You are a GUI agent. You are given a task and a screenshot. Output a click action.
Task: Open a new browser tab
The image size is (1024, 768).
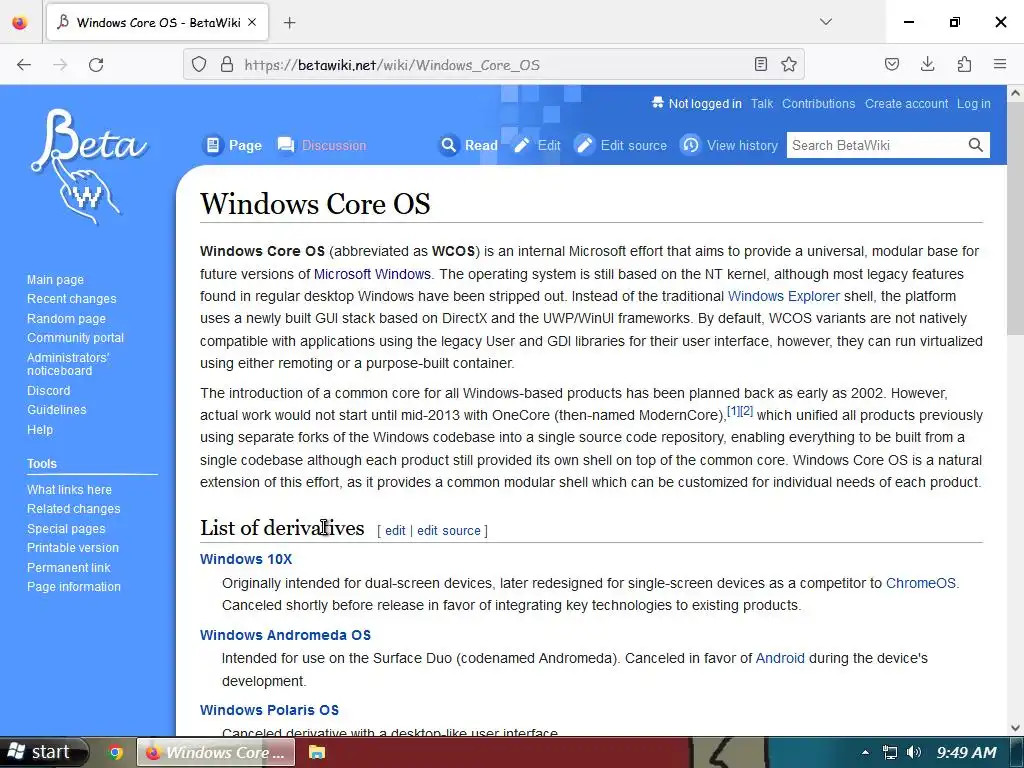click(x=290, y=23)
